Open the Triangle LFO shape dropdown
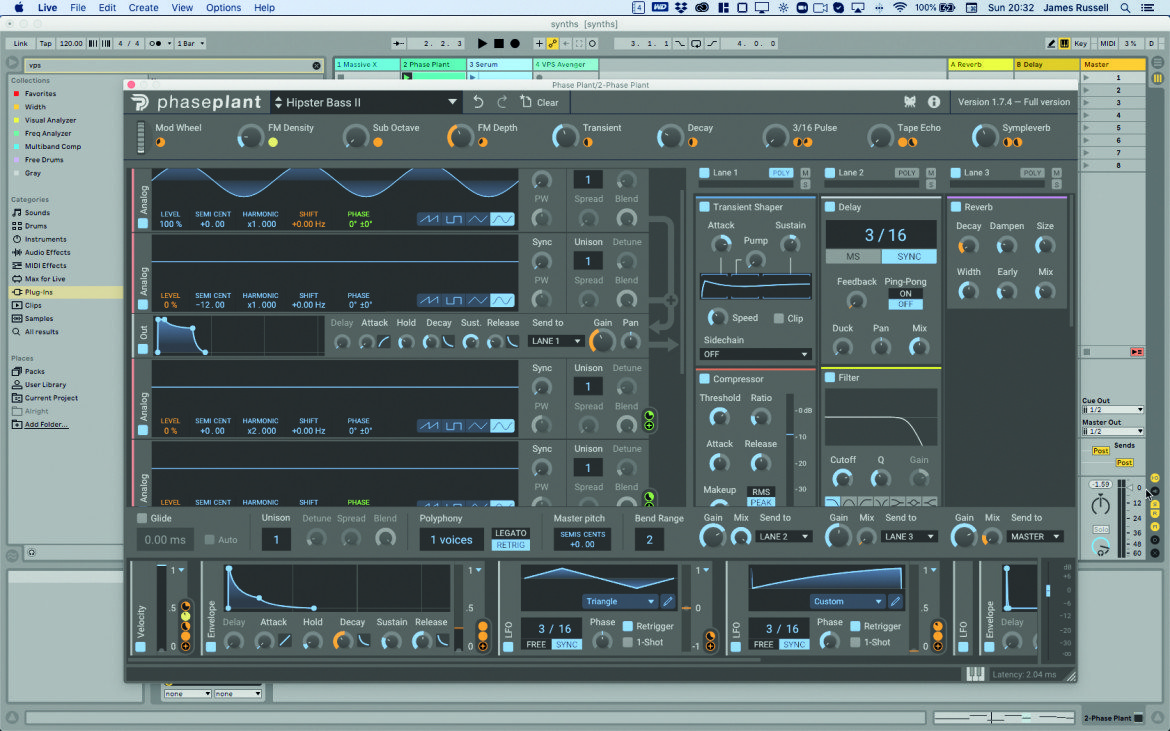This screenshot has width=1170, height=731. pyautogui.click(x=619, y=601)
